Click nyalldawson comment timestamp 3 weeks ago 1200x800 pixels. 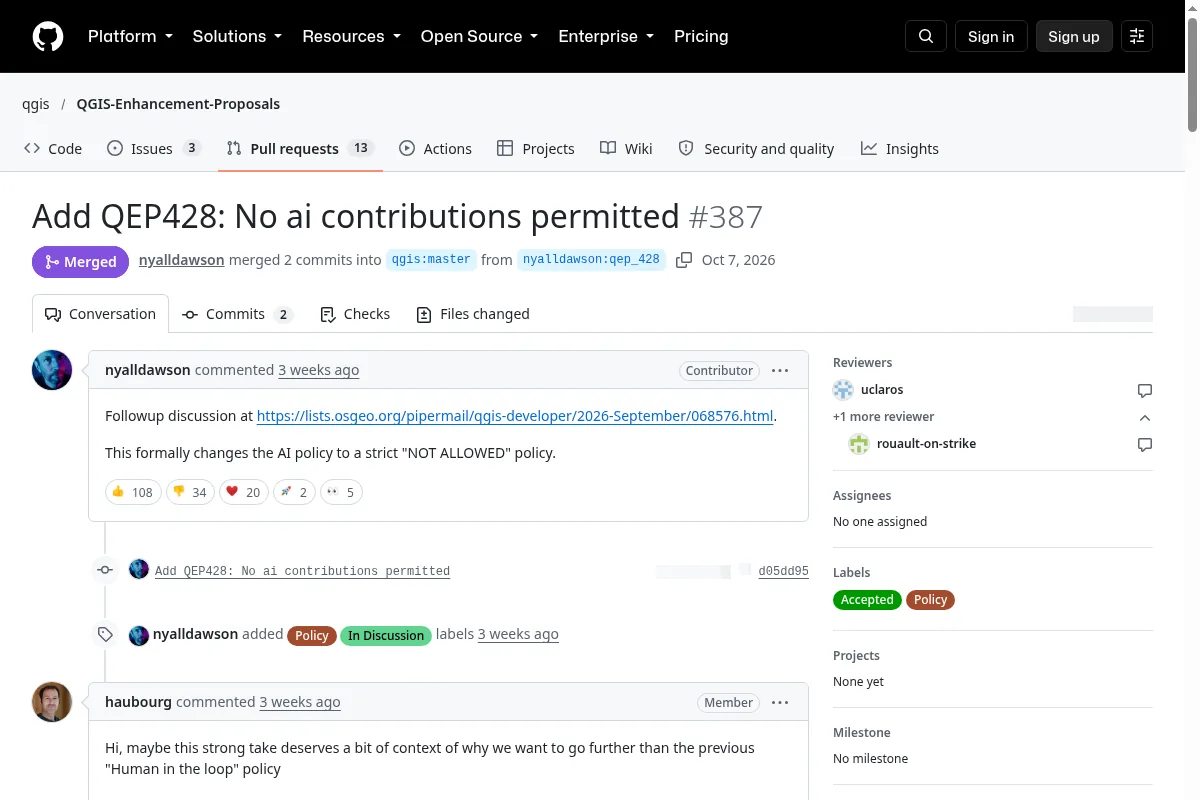point(318,370)
